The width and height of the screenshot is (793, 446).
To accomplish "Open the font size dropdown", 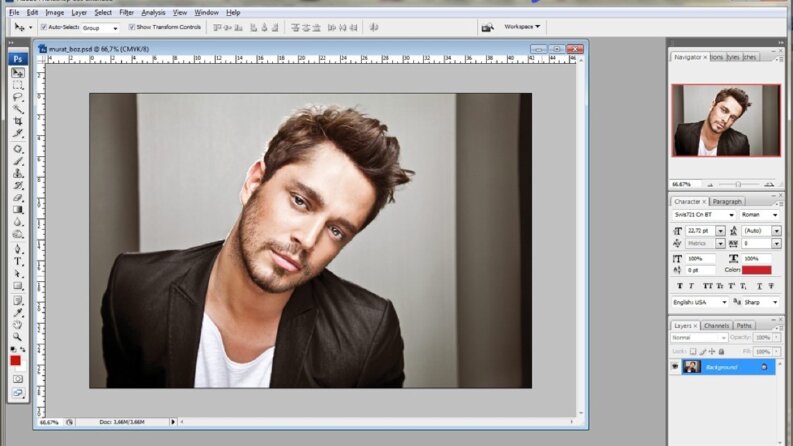I will [720, 231].
